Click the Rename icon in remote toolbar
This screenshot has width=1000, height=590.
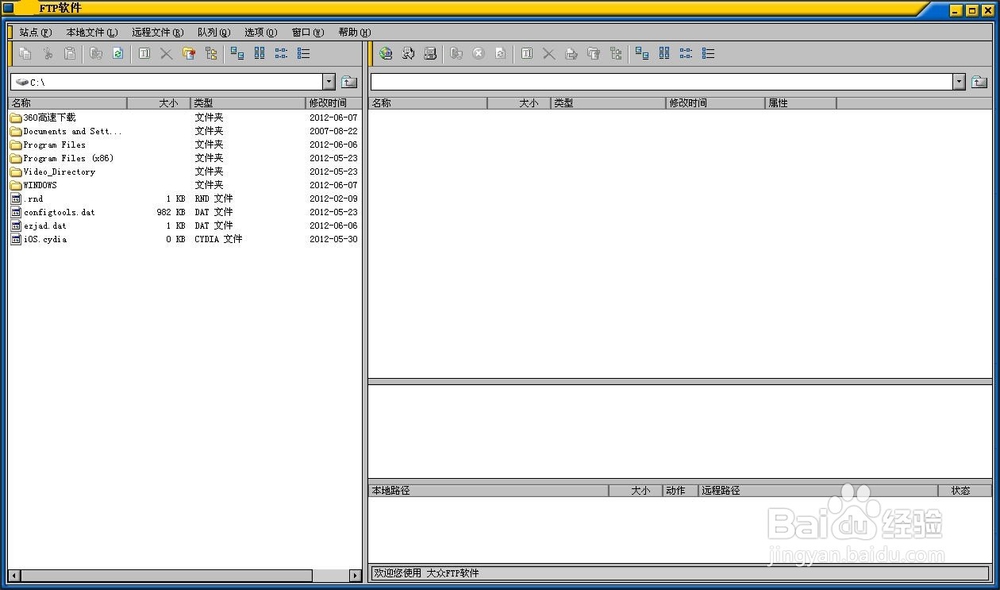pyautogui.click(x=527, y=54)
